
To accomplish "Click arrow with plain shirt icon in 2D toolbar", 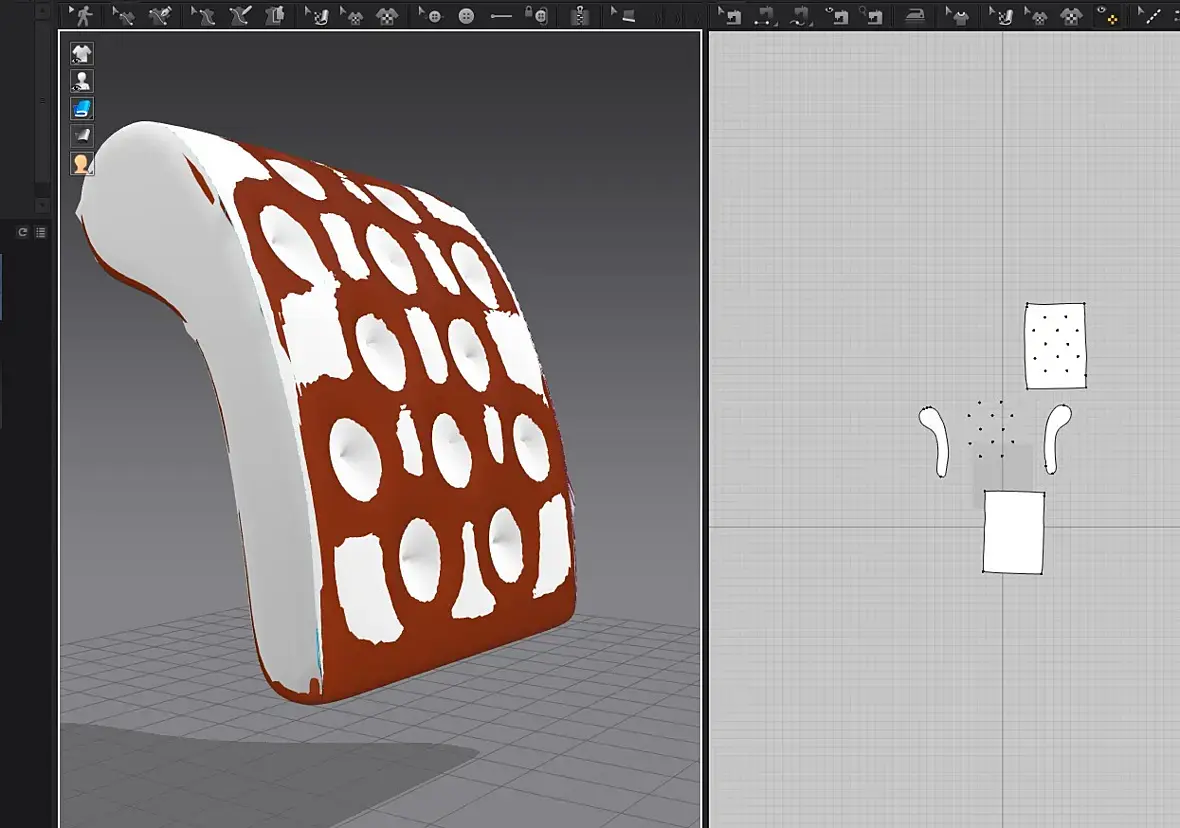I will [x=957, y=14].
